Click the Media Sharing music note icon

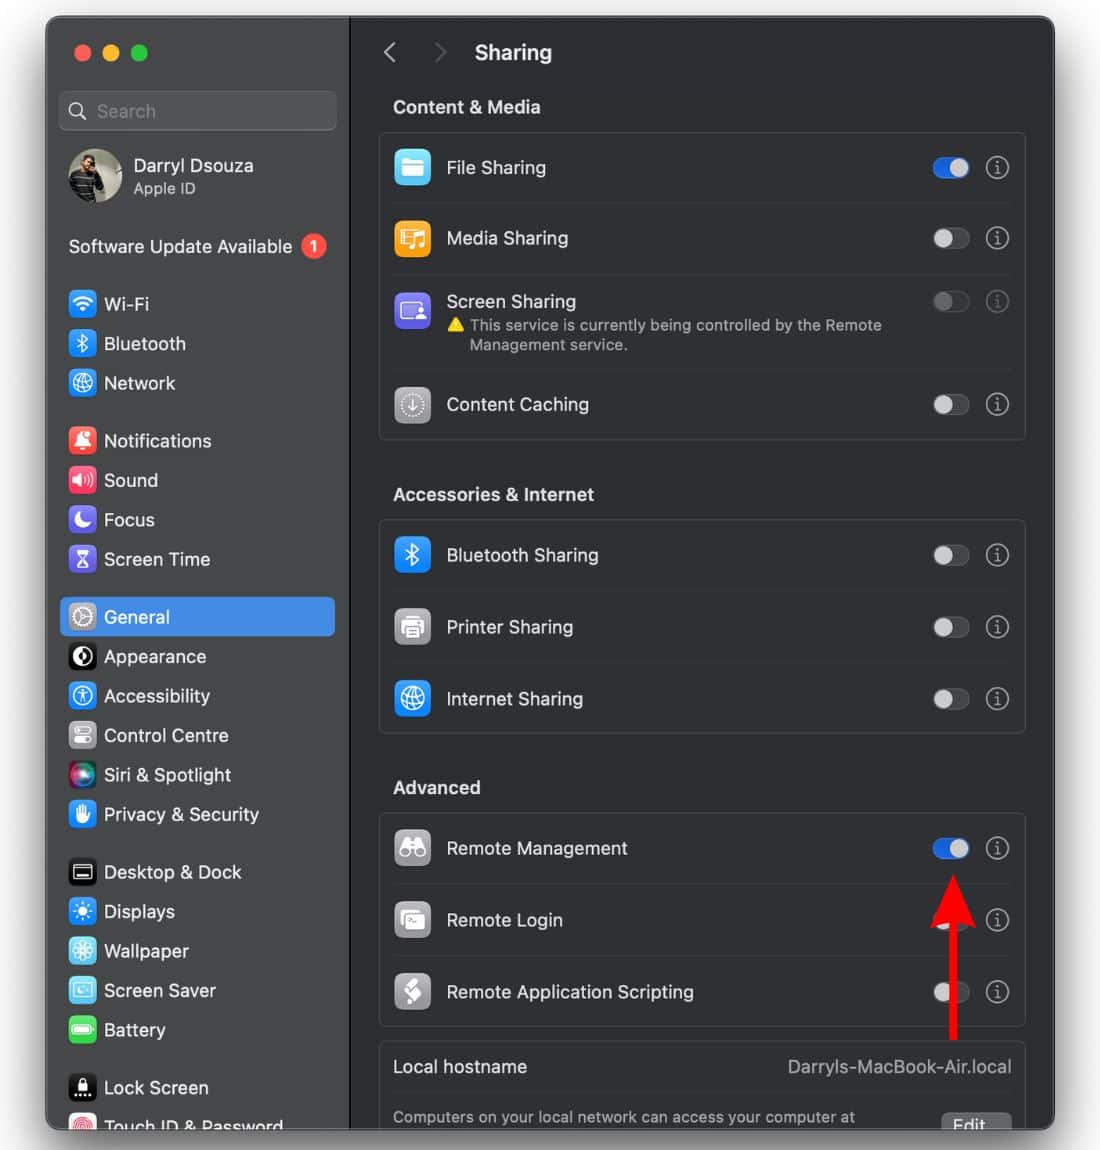[x=412, y=238]
